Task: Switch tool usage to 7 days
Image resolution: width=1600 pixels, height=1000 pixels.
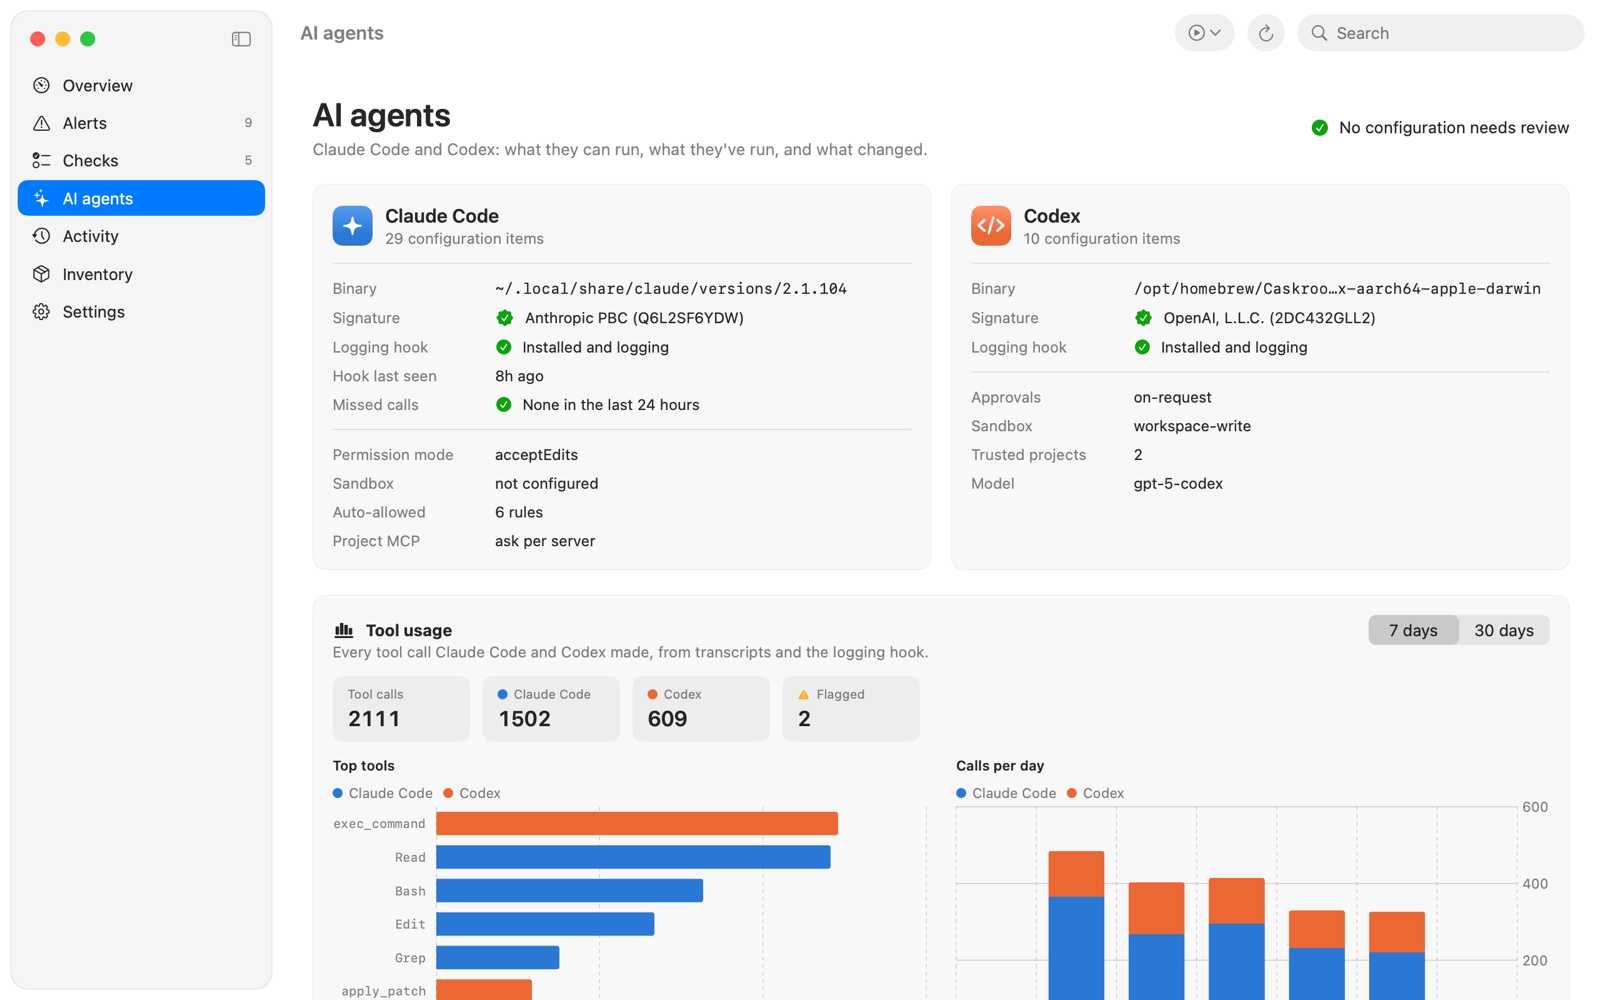Action: 1413,630
